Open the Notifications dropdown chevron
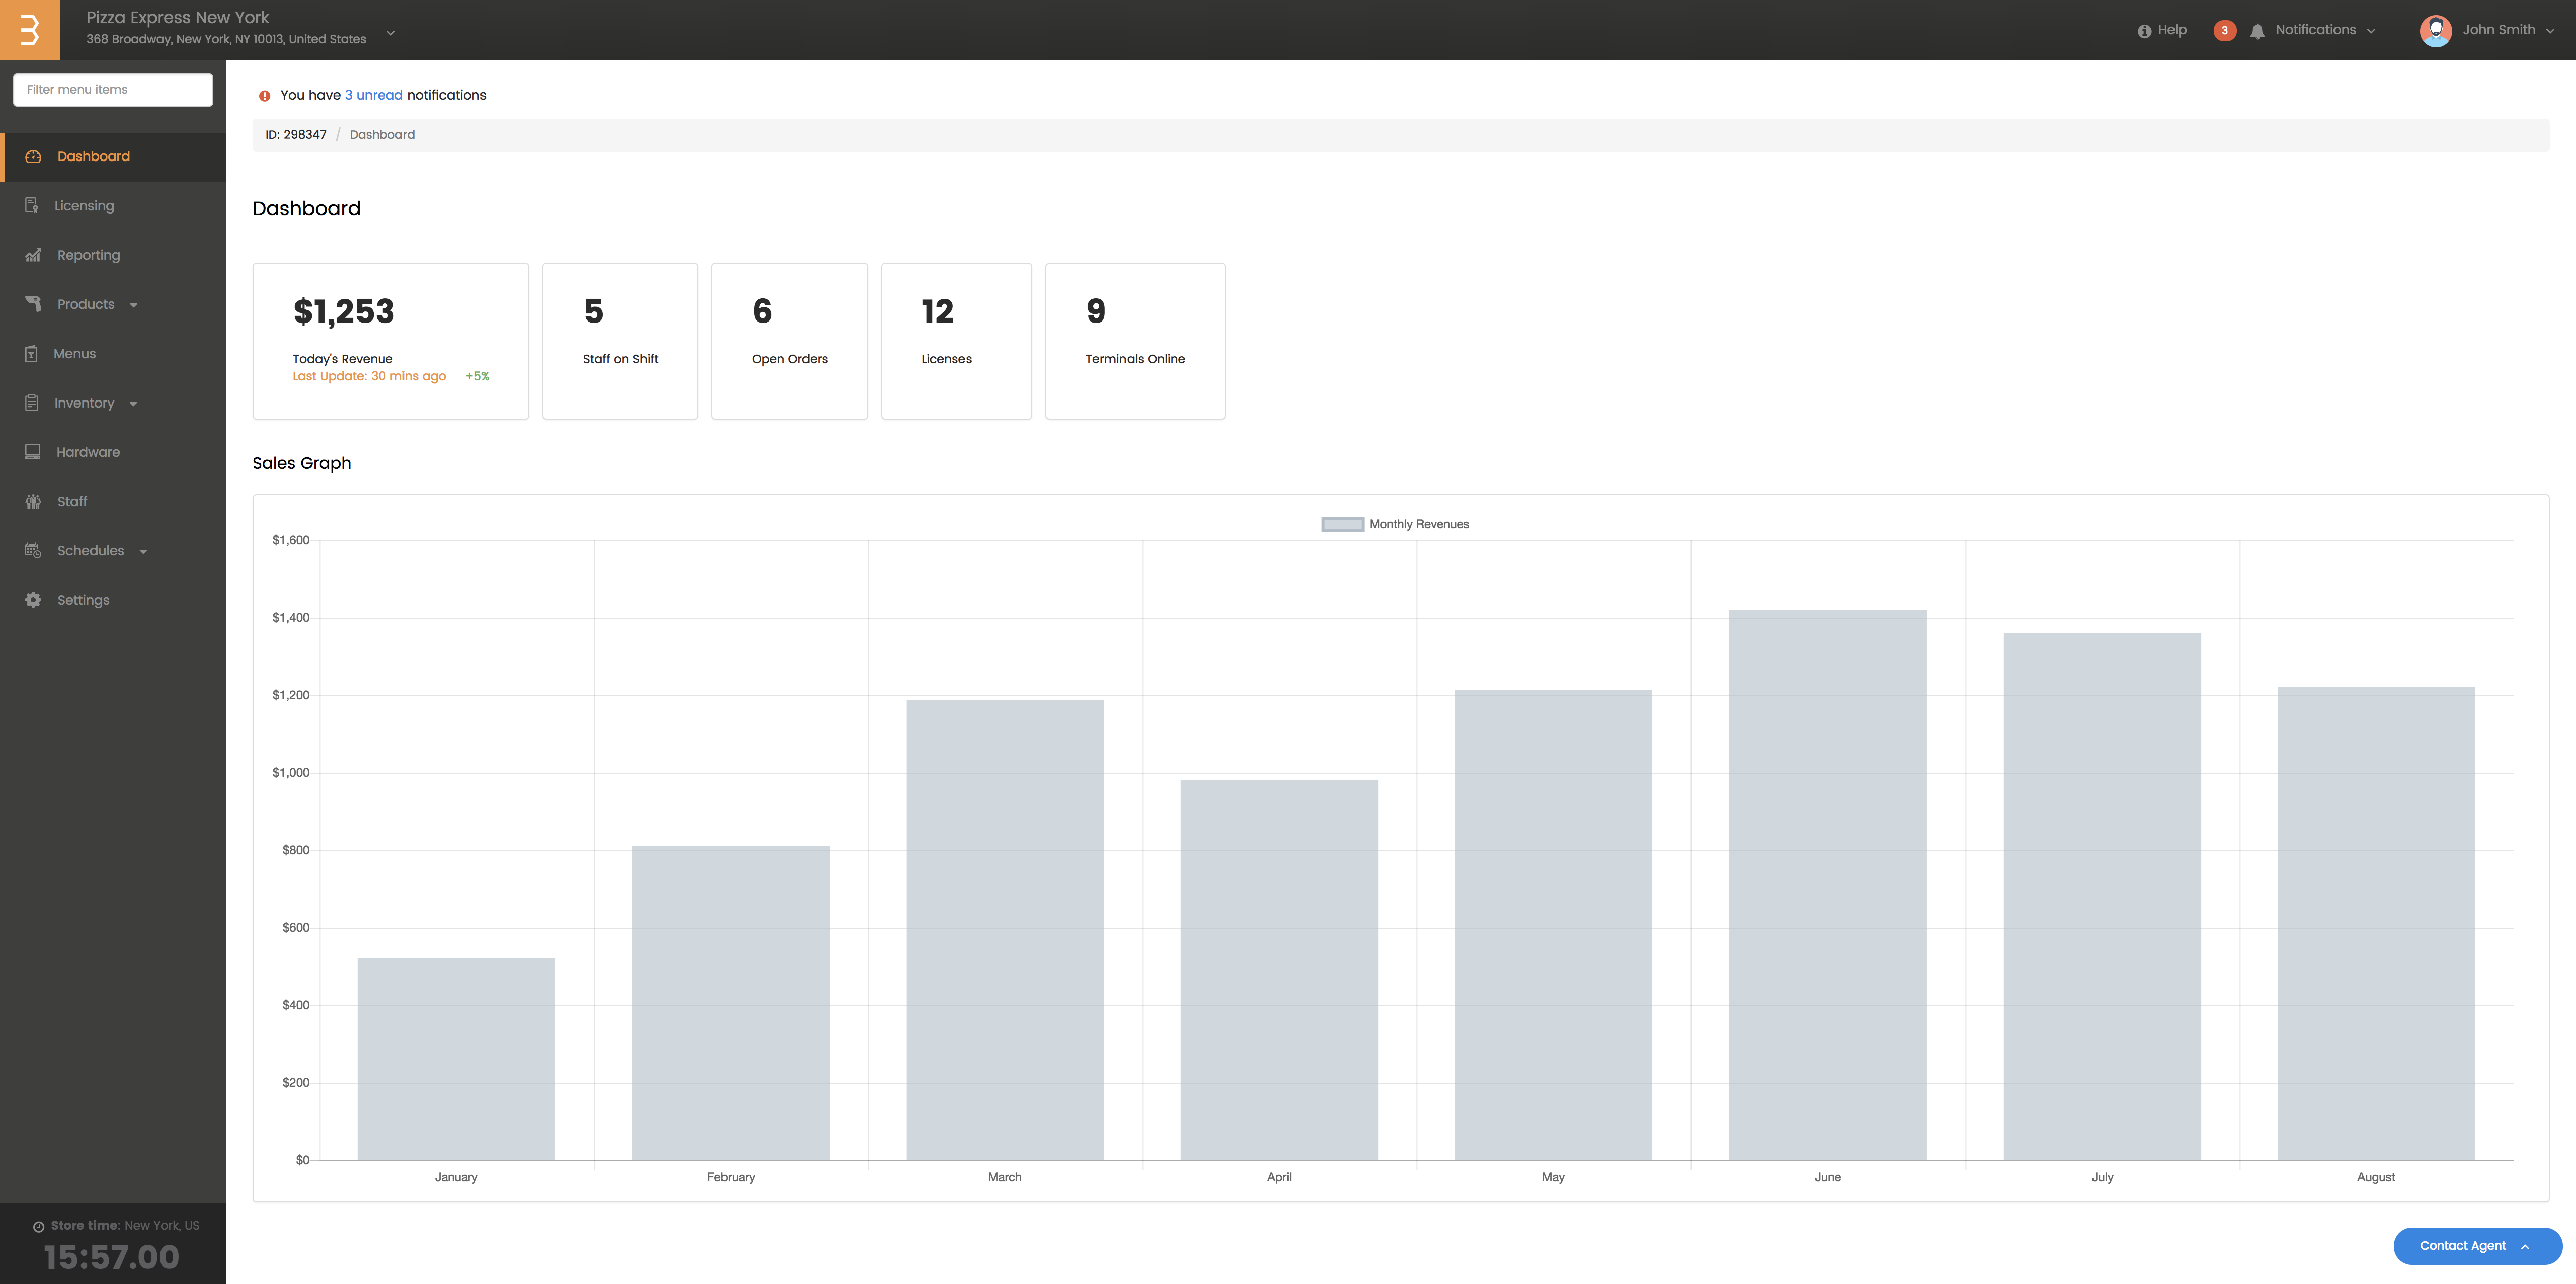Screen dimensions: 2576x1284 click(2371, 31)
